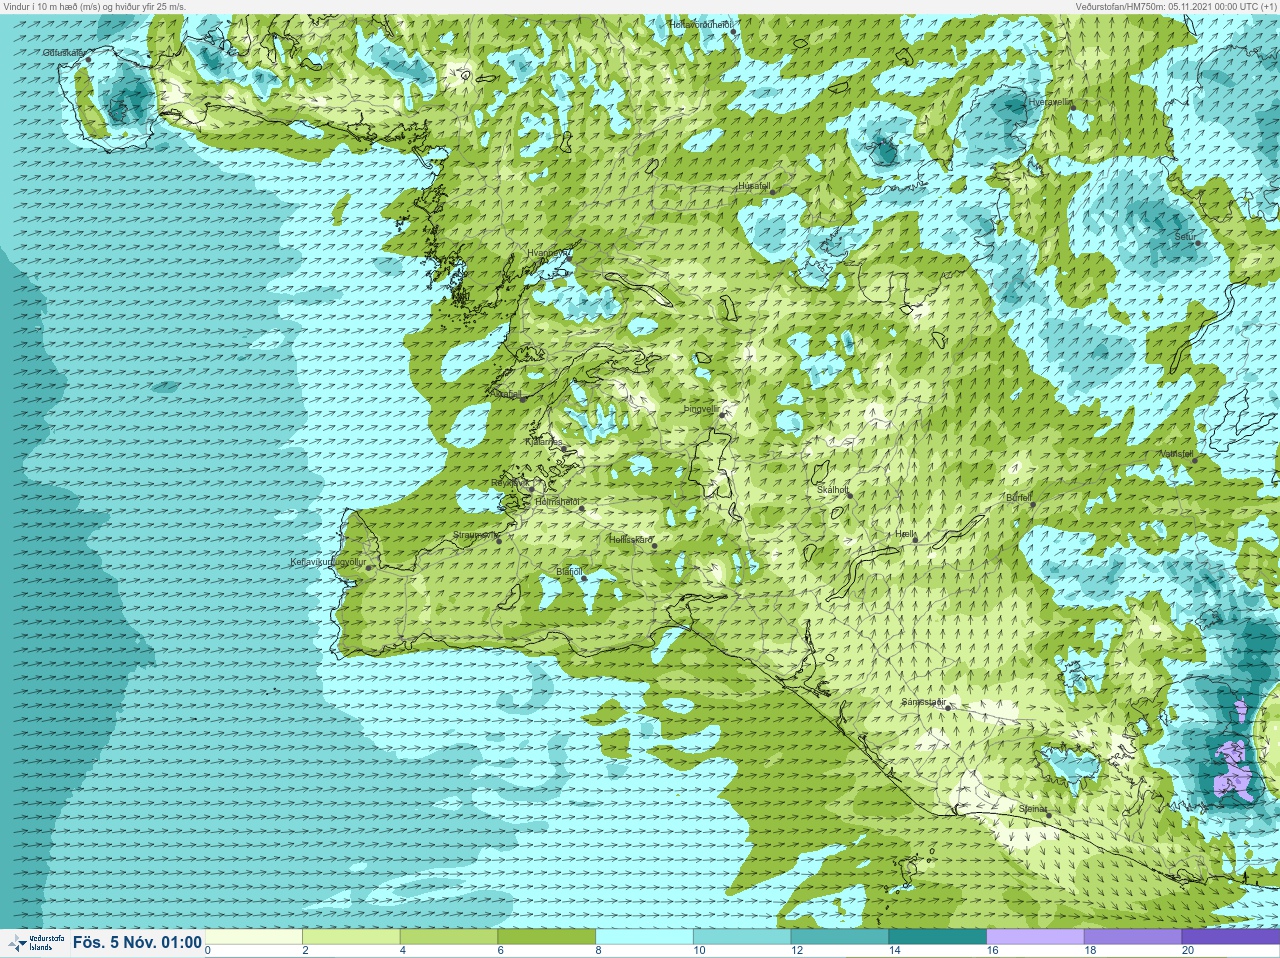Click the Hólmsheiði station label
The height and width of the screenshot is (958, 1280).
click(x=558, y=502)
